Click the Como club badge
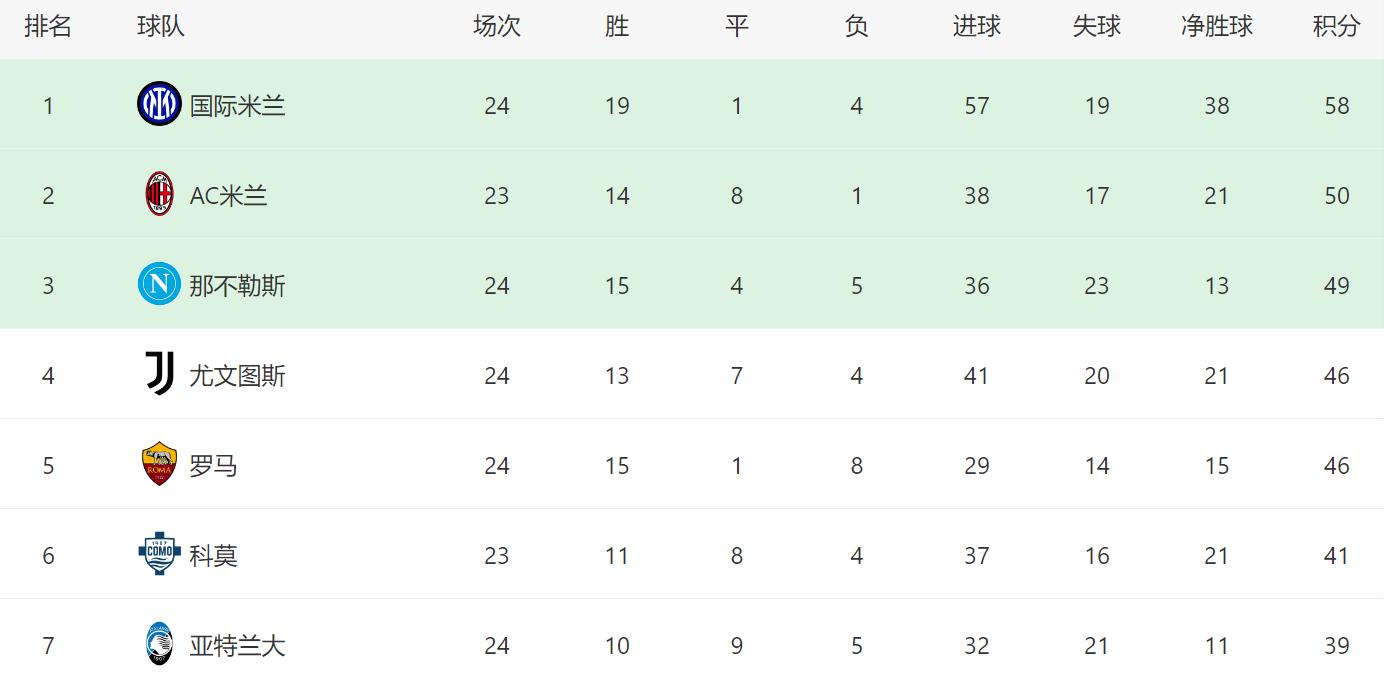 (159, 555)
